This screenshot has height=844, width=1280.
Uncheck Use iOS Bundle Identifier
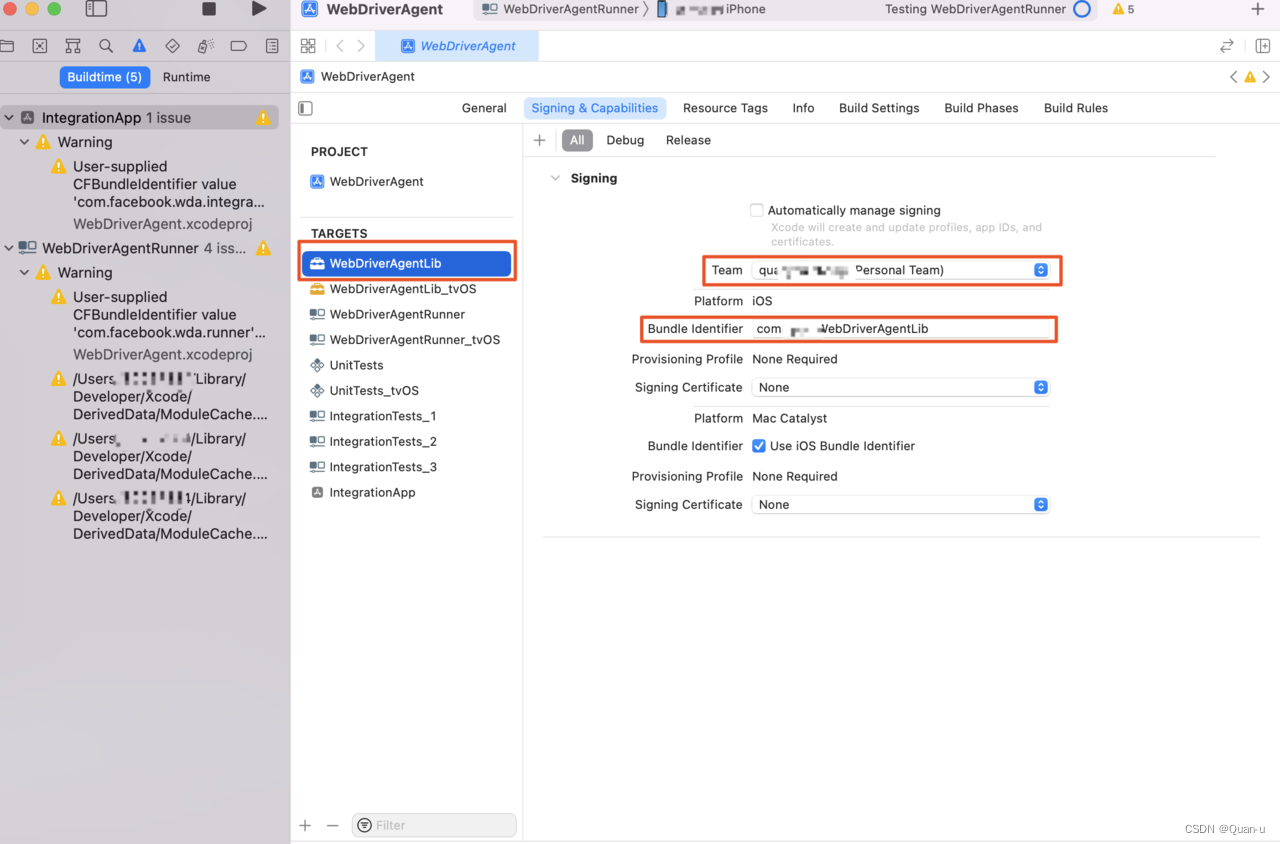pyautogui.click(x=759, y=446)
